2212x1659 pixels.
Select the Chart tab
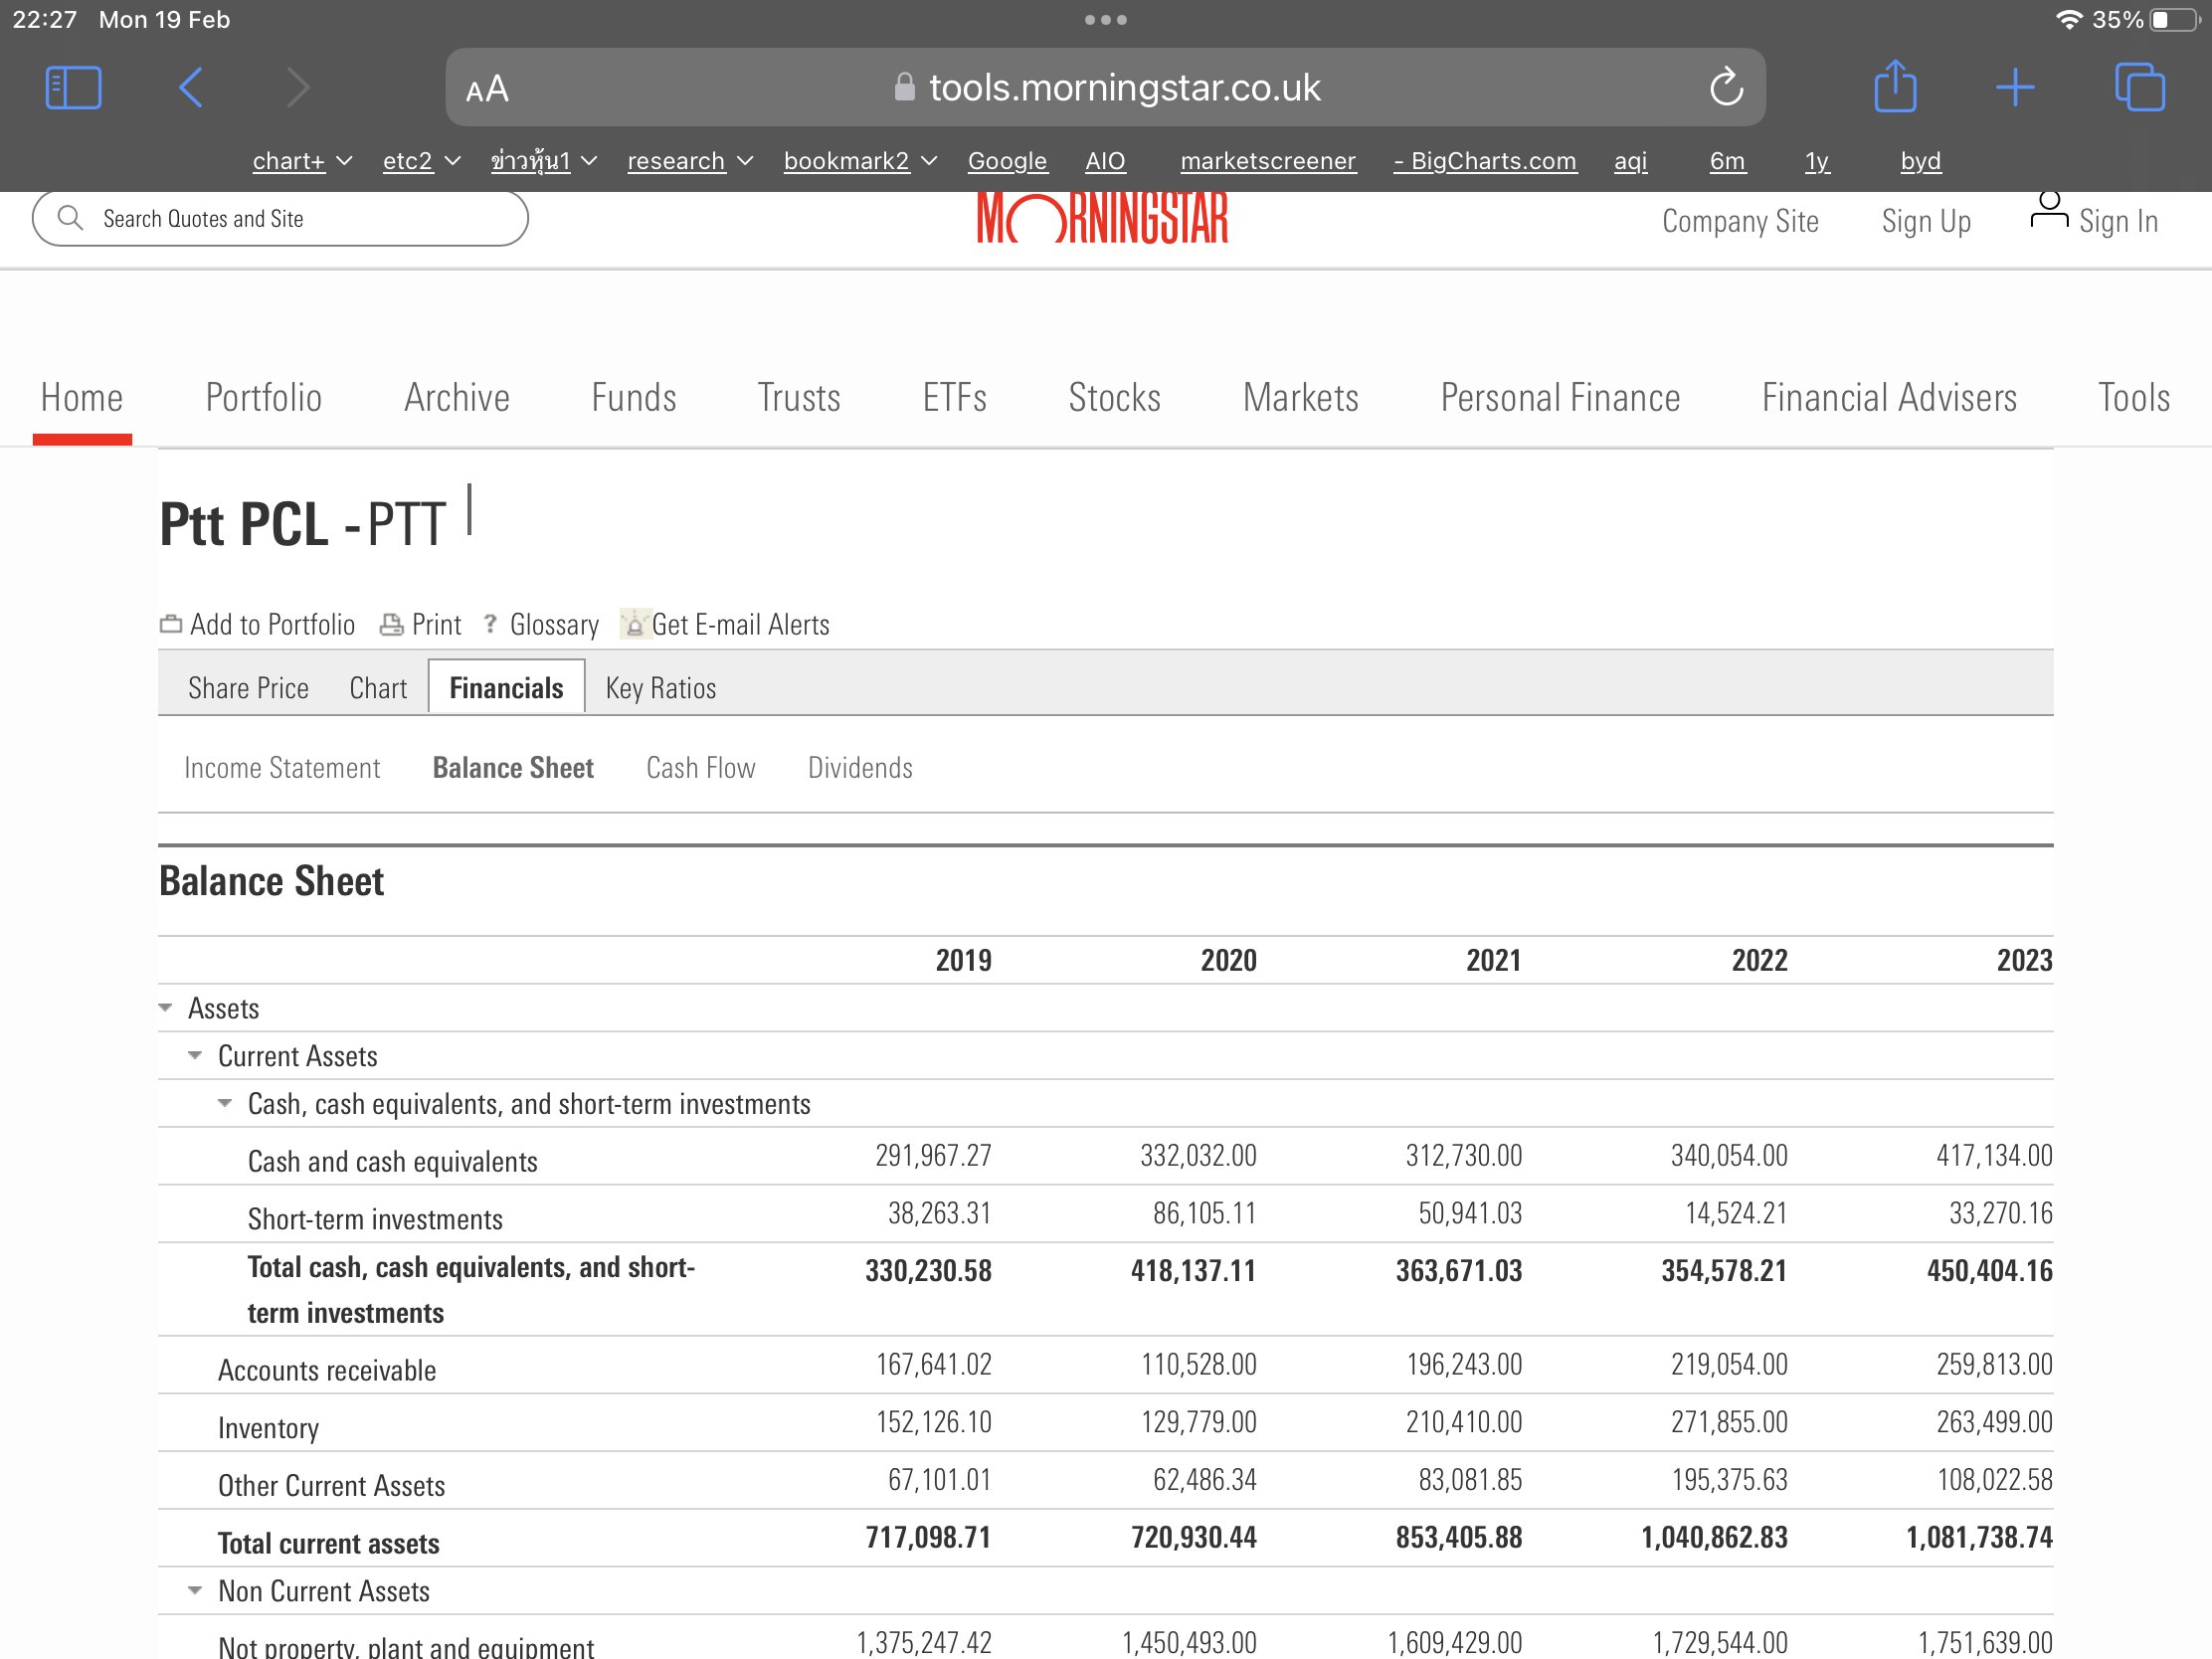[x=378, y=688]
